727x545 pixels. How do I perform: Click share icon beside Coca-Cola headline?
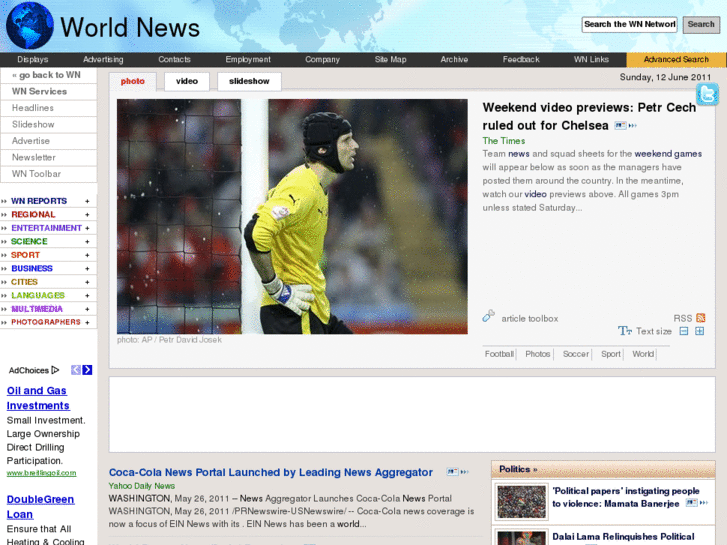(x=458, y=472)
